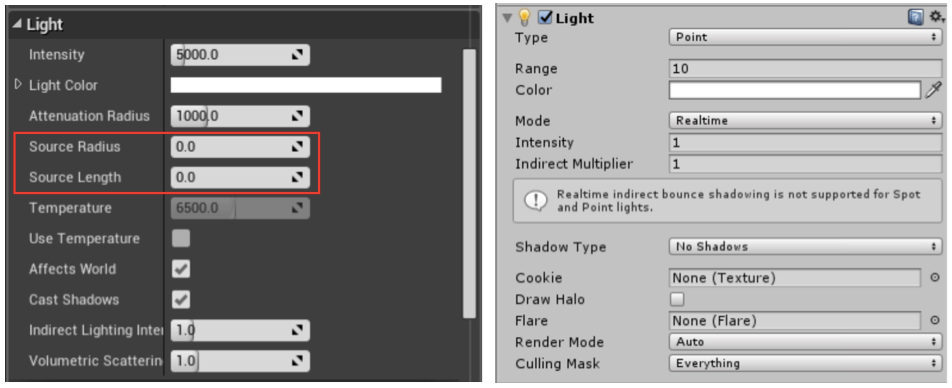Open the Shadow Type dropdown
This screenshot has height=388, width=952.
pyautogui.click(x=805, y=247)
